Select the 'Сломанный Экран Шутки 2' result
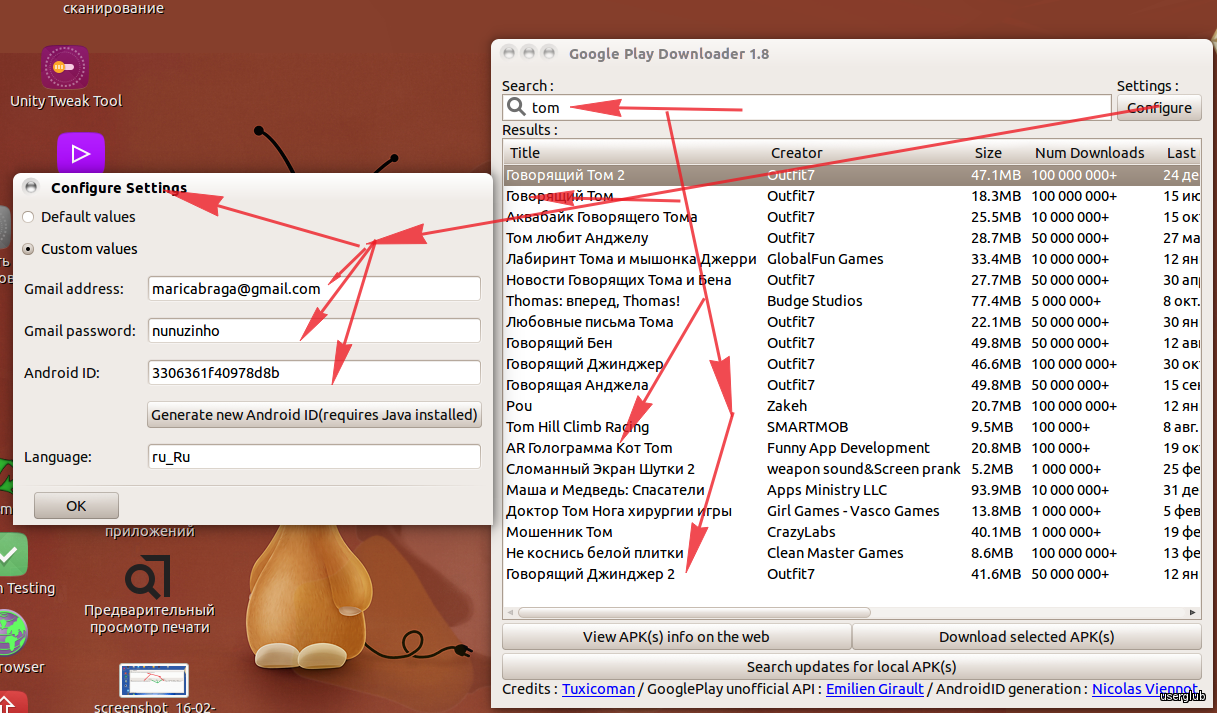1217x713 pixels. click(x=852, y=469)
